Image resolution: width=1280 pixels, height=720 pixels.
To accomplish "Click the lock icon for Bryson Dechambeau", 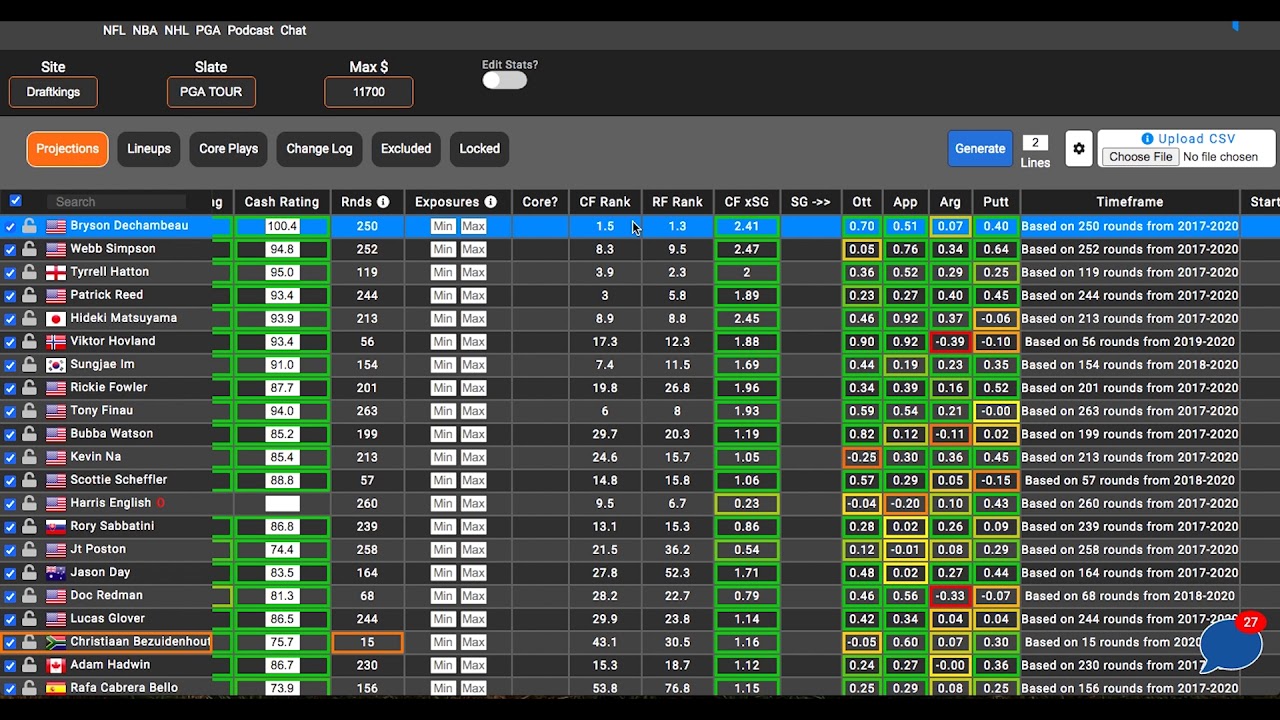I will (29, 227).
